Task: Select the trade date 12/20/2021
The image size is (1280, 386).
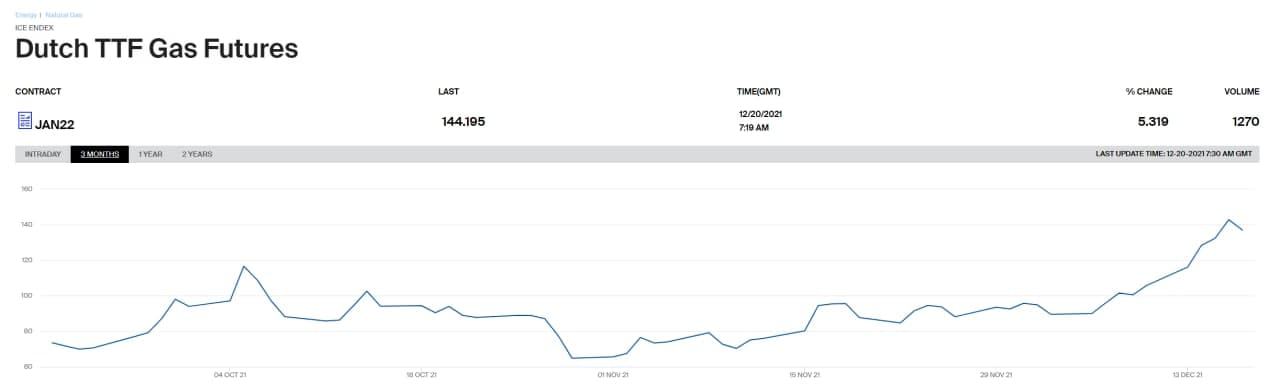Action: coord(760,114)
